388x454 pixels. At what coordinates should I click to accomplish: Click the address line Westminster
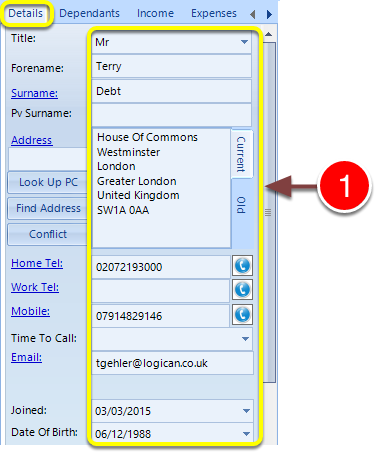[128, 152]
